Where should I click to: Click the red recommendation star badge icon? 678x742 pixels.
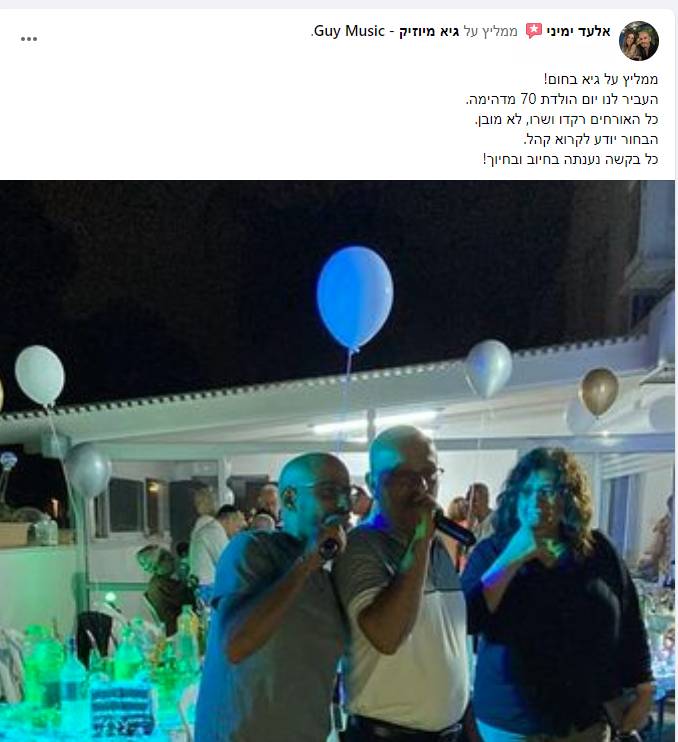(x=534, y=31)
